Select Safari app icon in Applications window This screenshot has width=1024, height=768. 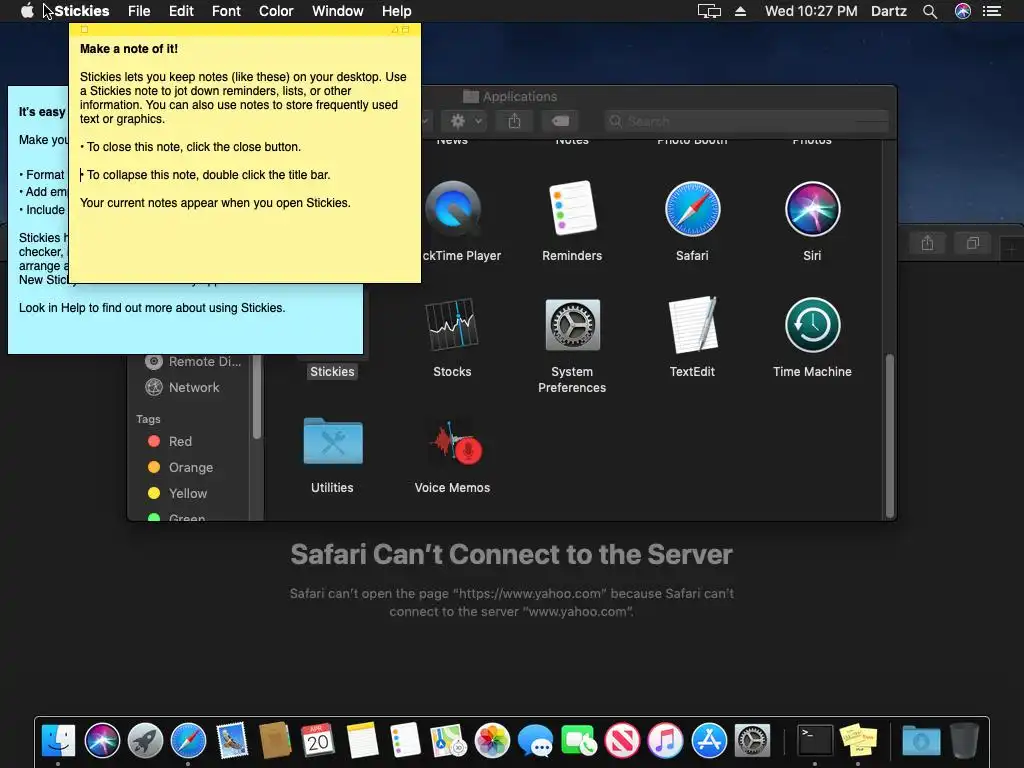click(x=692, y=209)
